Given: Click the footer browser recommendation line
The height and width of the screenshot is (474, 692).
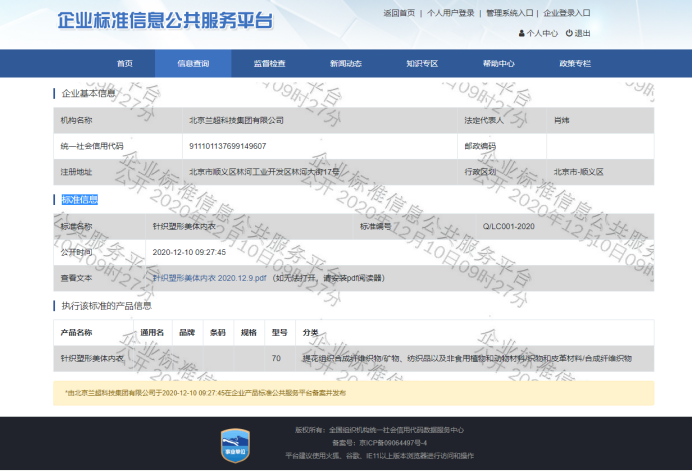Looking at the screenshot, I should pyautogui.click(x=380, y=455).
